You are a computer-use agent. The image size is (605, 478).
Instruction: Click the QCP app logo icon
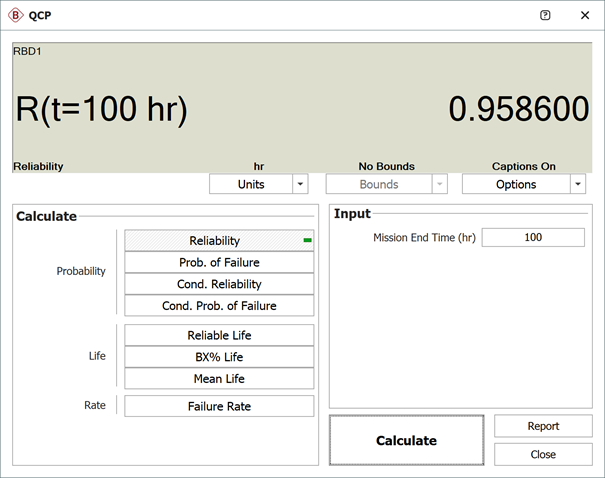tap(15, 15)
